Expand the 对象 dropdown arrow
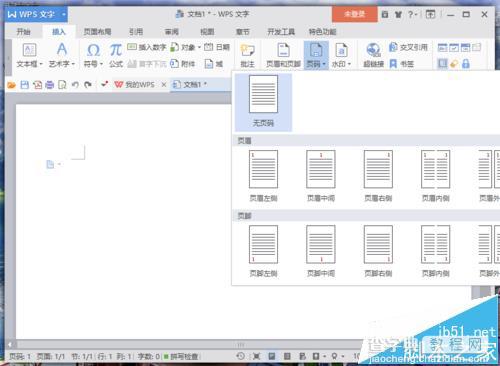This screenshot has height=366, width=500. tap(199, 47)
